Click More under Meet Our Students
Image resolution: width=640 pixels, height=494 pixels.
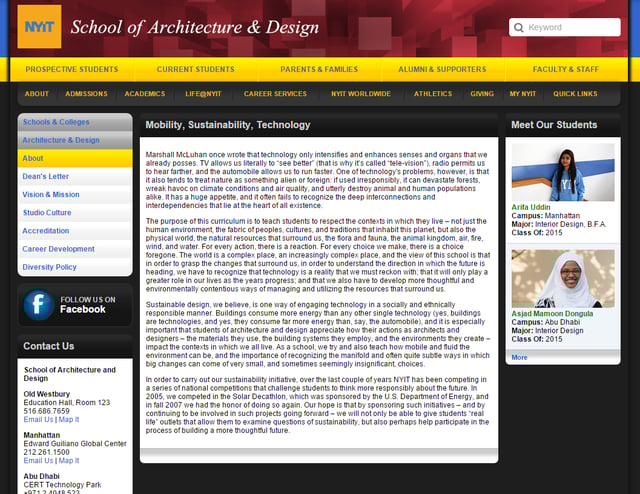click(519, 357)
